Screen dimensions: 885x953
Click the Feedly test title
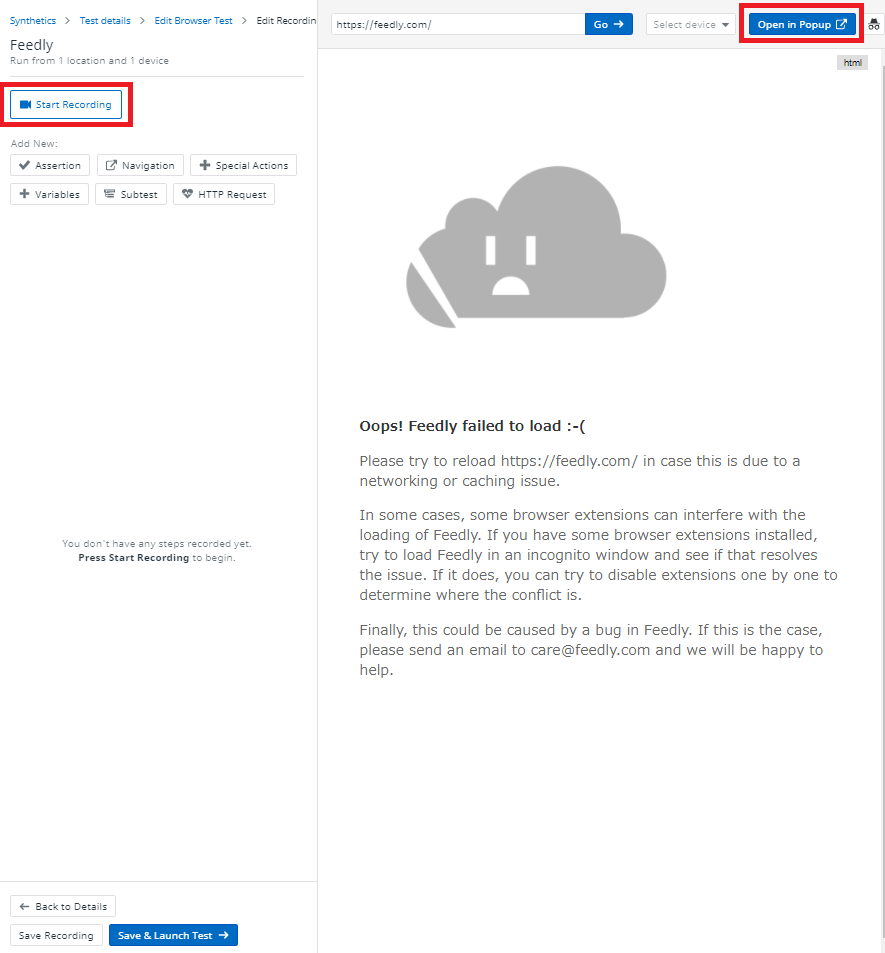[32, 45]
